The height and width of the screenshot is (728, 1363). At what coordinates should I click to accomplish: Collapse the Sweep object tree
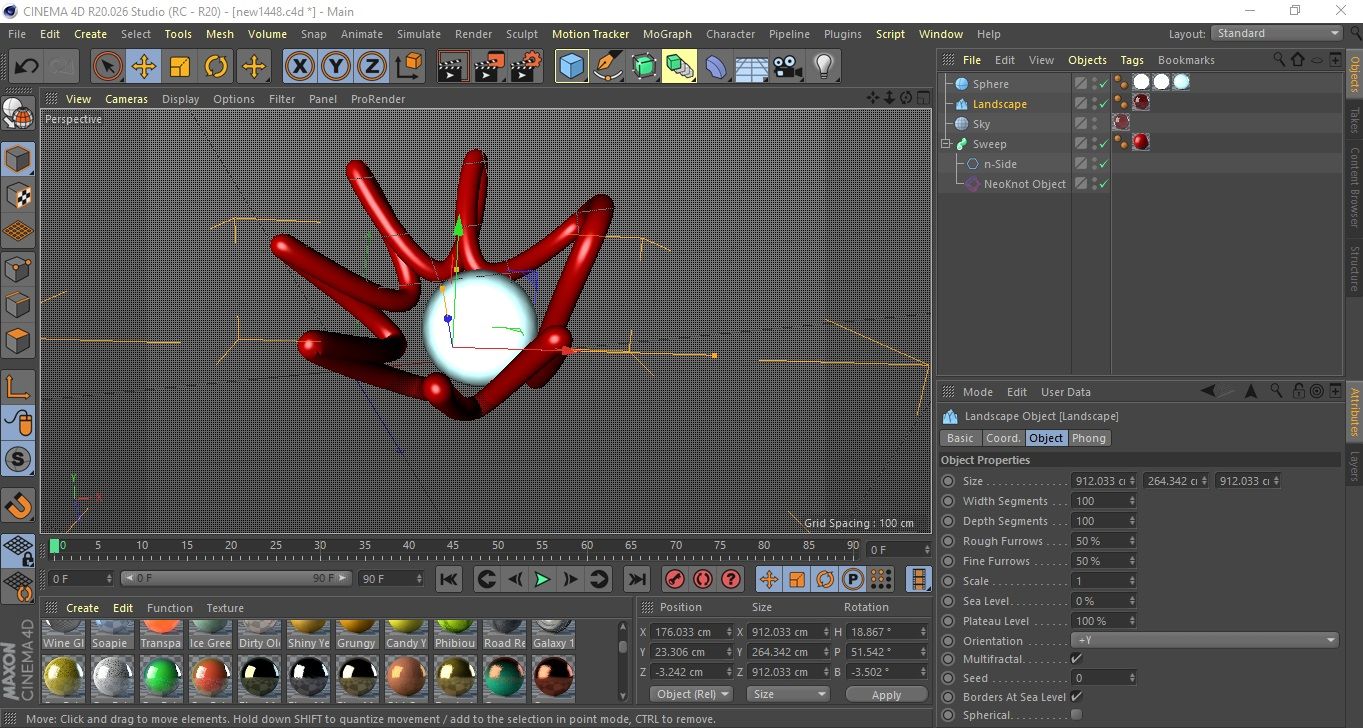pyautogui.click(x=946, y=144)
